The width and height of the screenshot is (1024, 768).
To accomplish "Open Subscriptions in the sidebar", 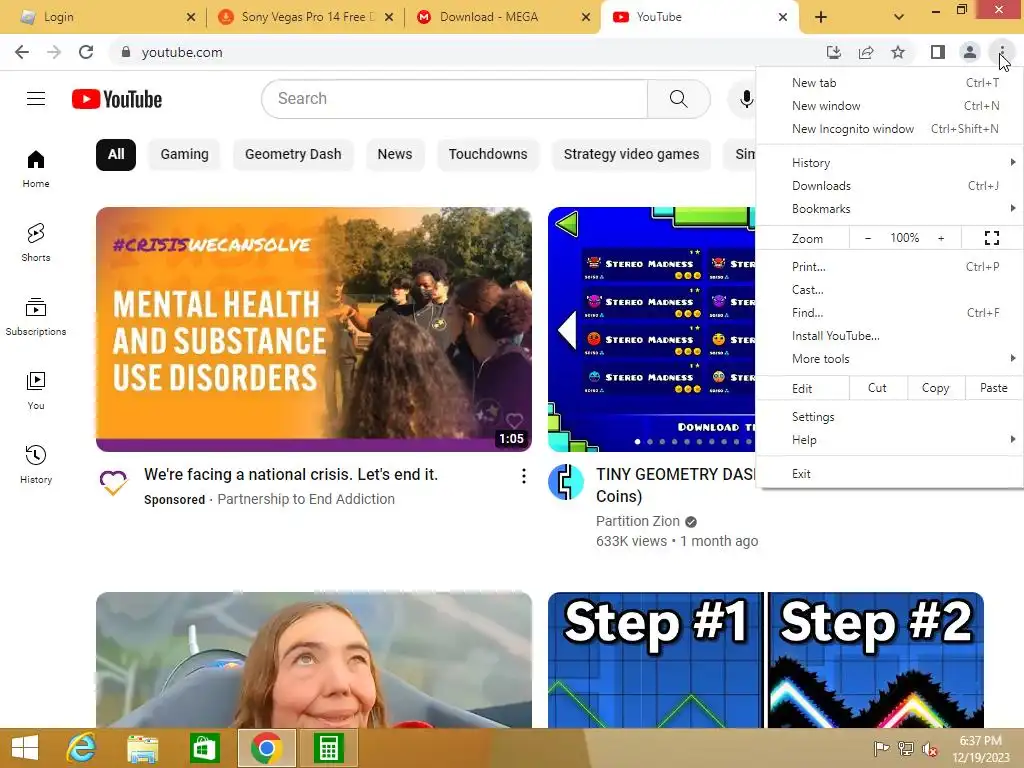I will tap(36, 316).
